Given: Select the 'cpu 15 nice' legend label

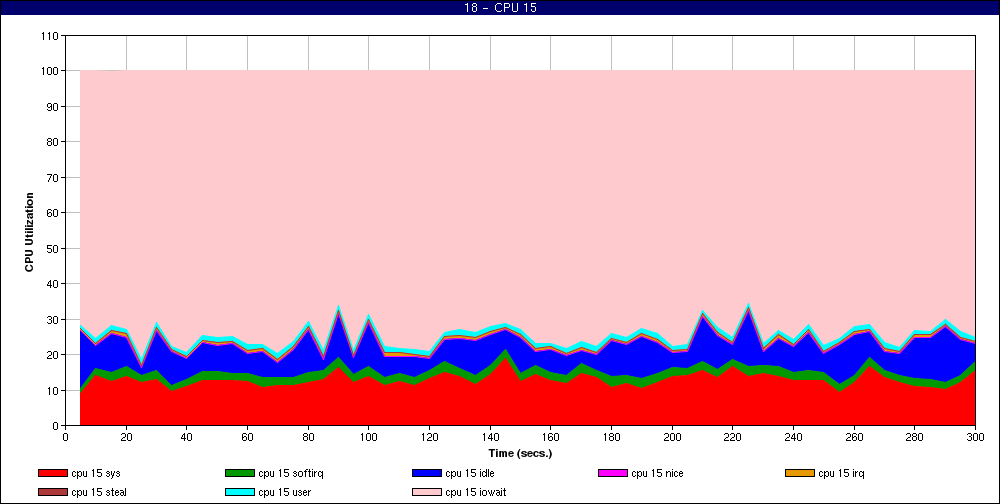Looking at the screenshot, I should [x=657, y=473].
